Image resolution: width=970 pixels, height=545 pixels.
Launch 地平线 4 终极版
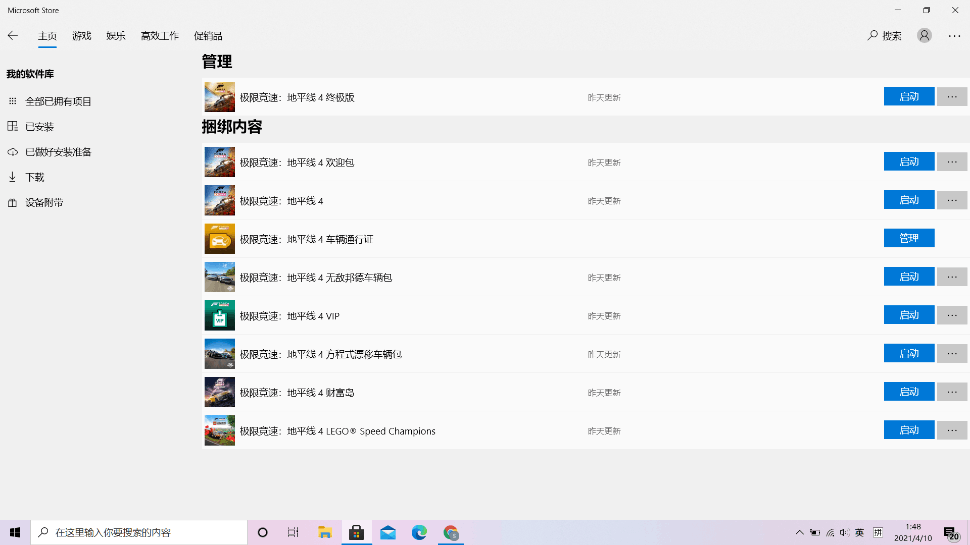[909, 97]
